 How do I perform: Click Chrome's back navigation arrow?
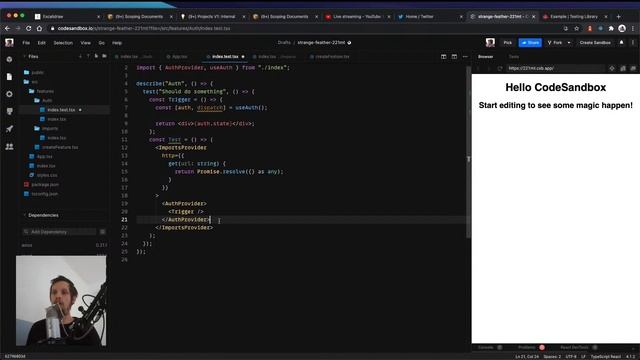(7, 28)
